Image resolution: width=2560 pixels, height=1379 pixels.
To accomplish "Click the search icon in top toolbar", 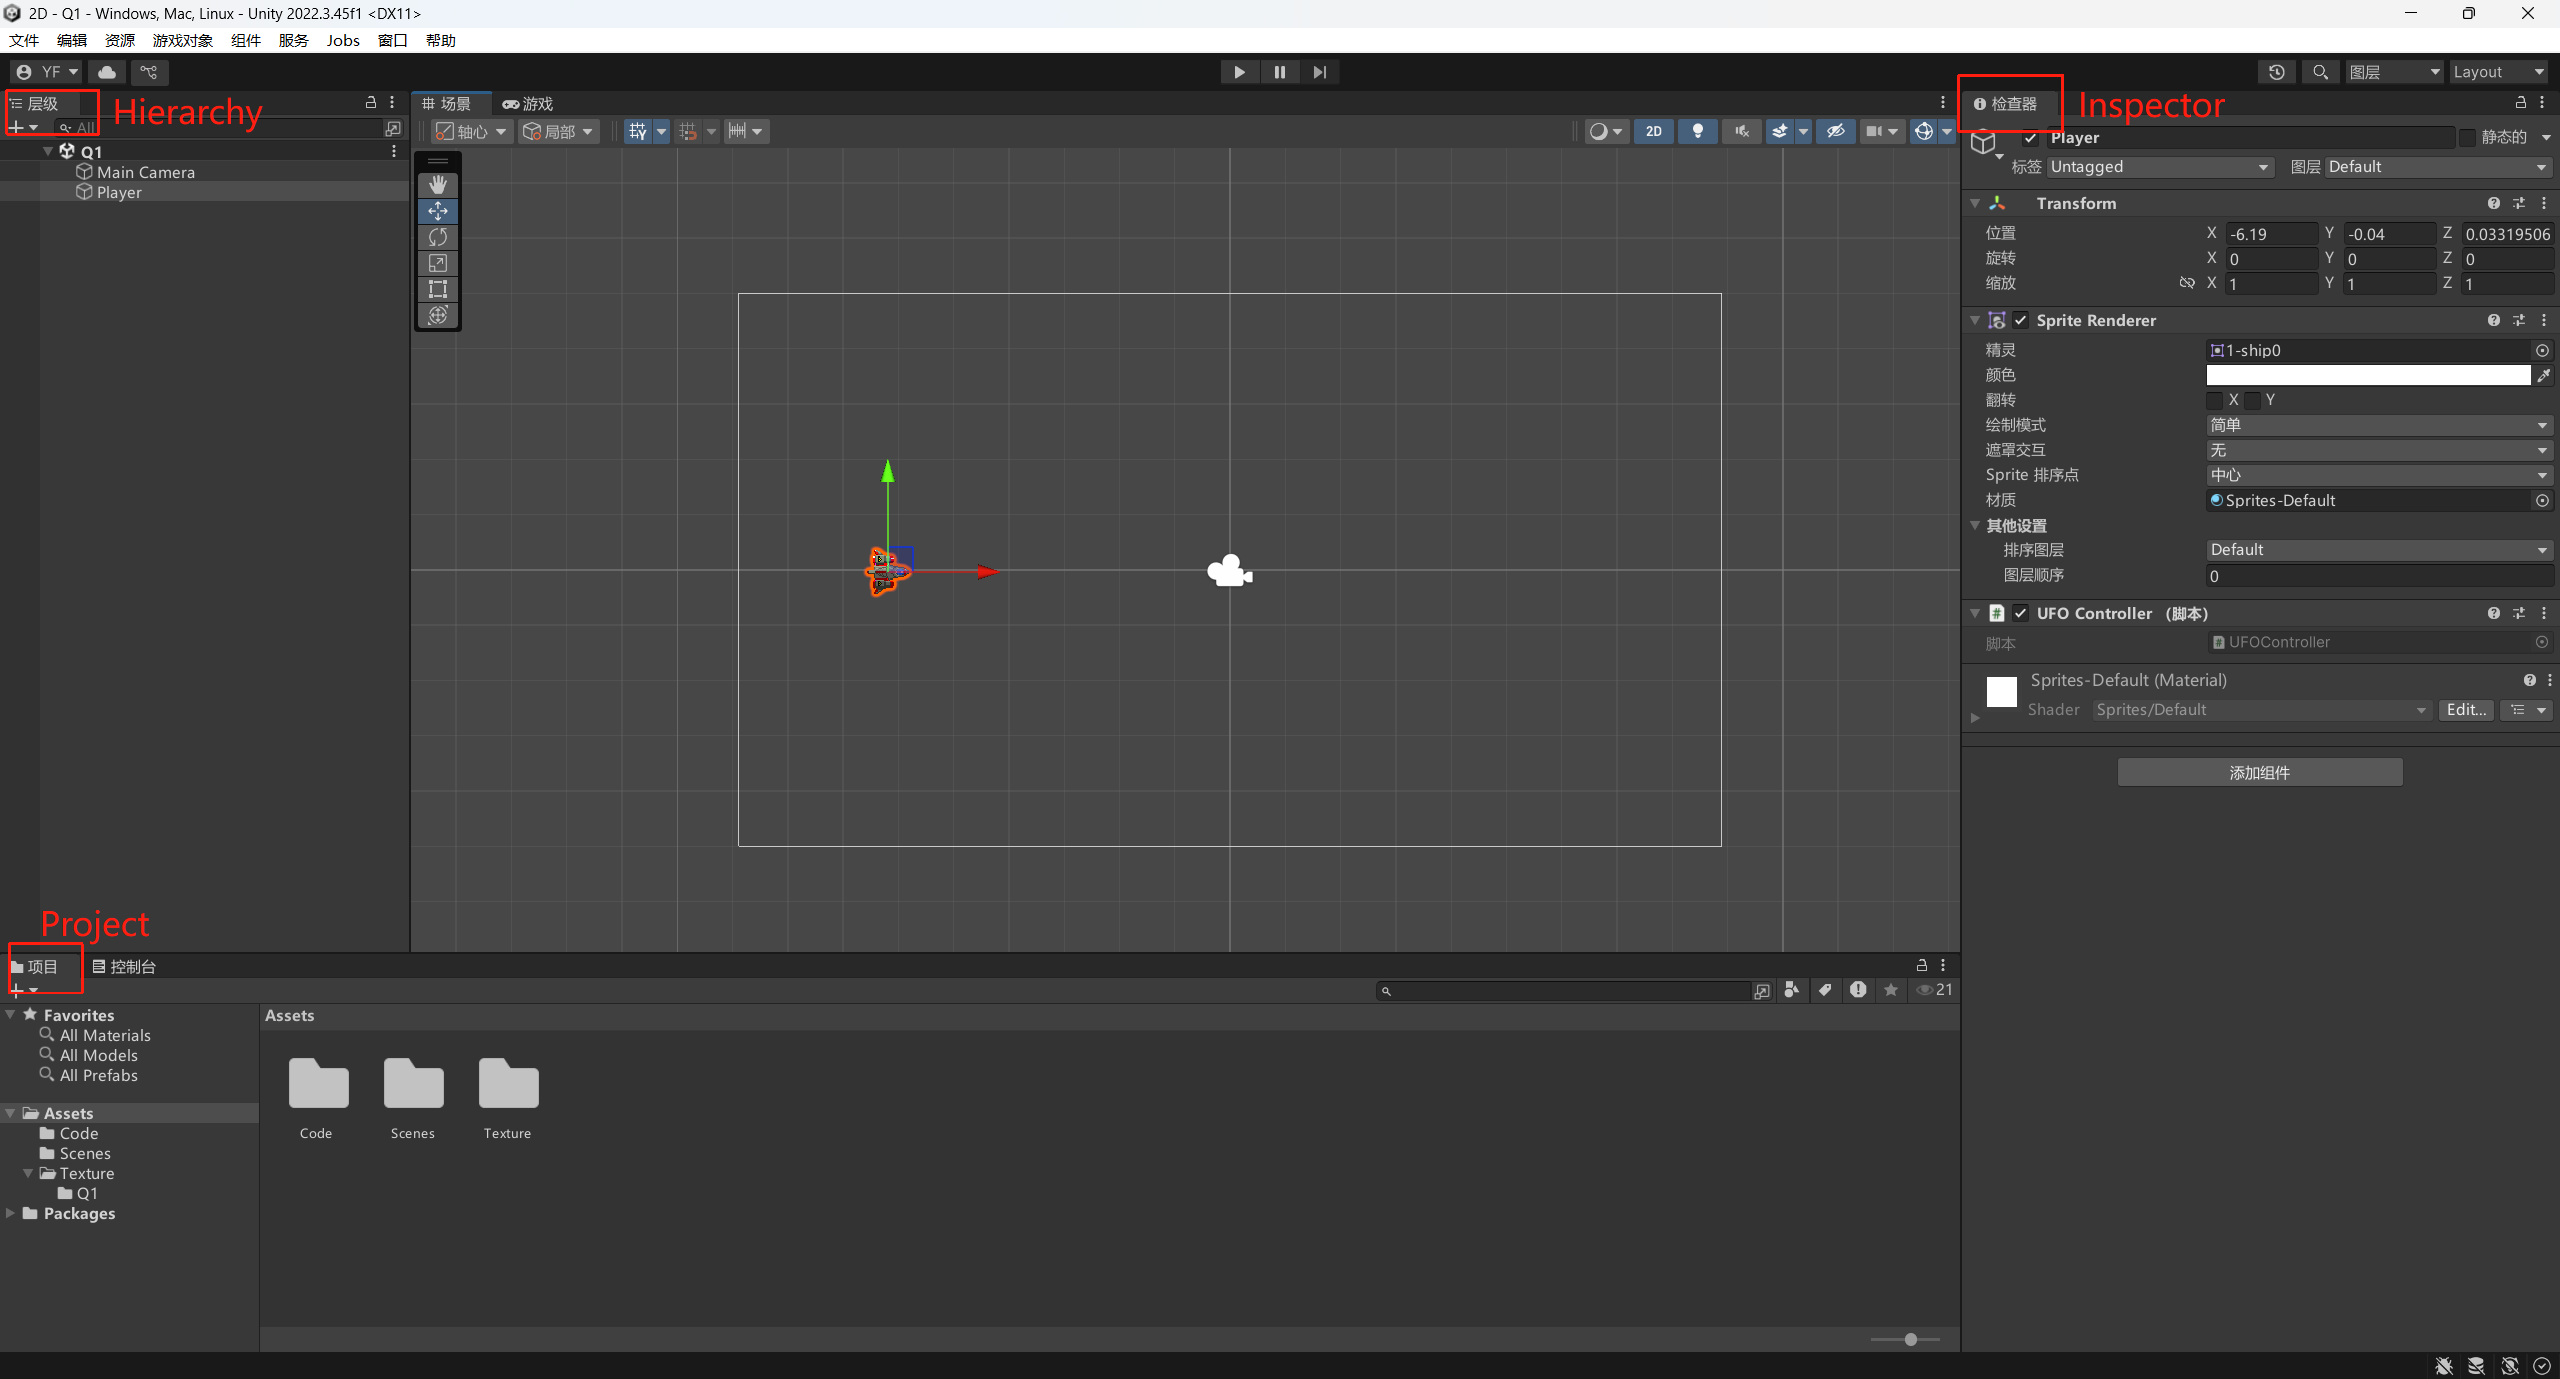I will [x=2320, y=71].
